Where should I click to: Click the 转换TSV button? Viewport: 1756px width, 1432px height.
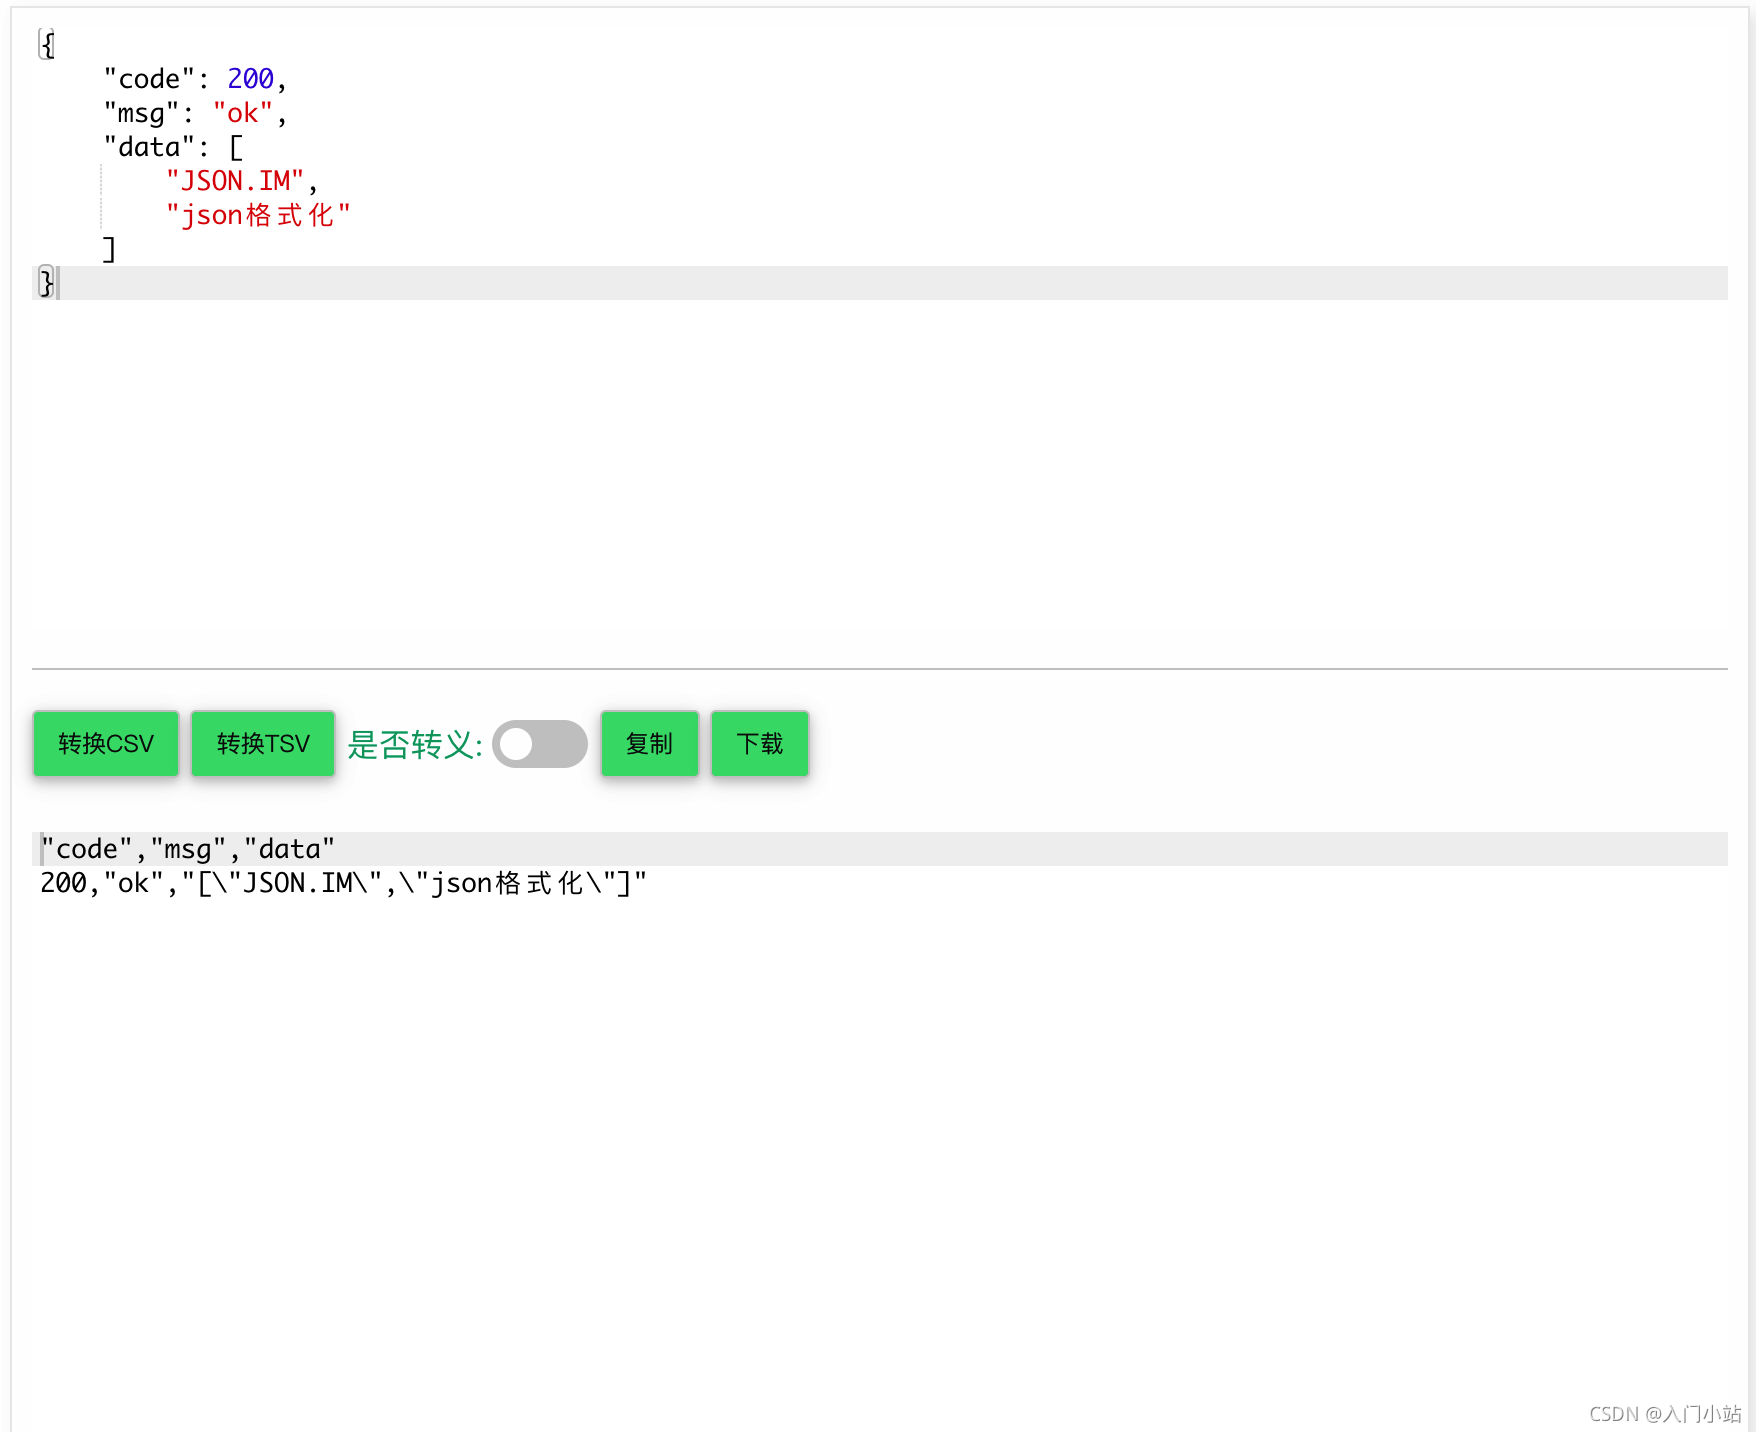263,744
